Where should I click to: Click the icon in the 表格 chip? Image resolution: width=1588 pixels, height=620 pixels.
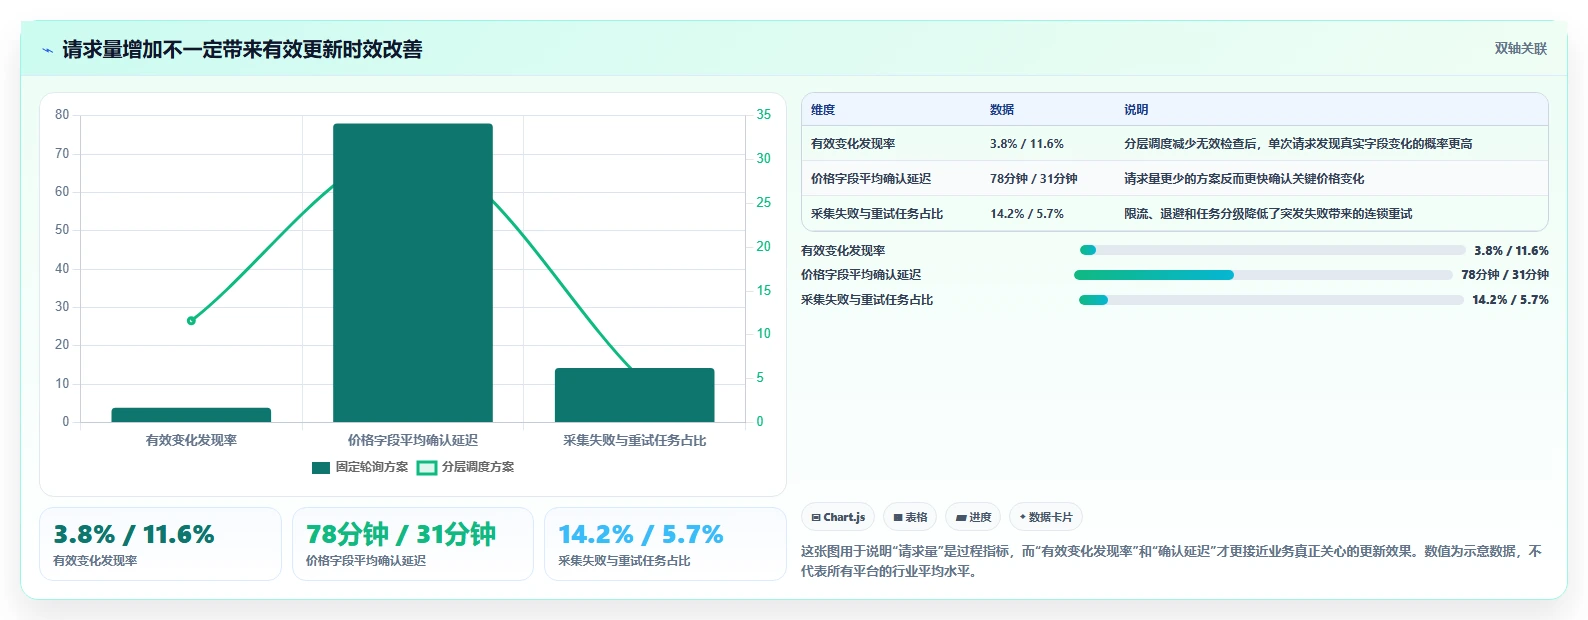898,518
